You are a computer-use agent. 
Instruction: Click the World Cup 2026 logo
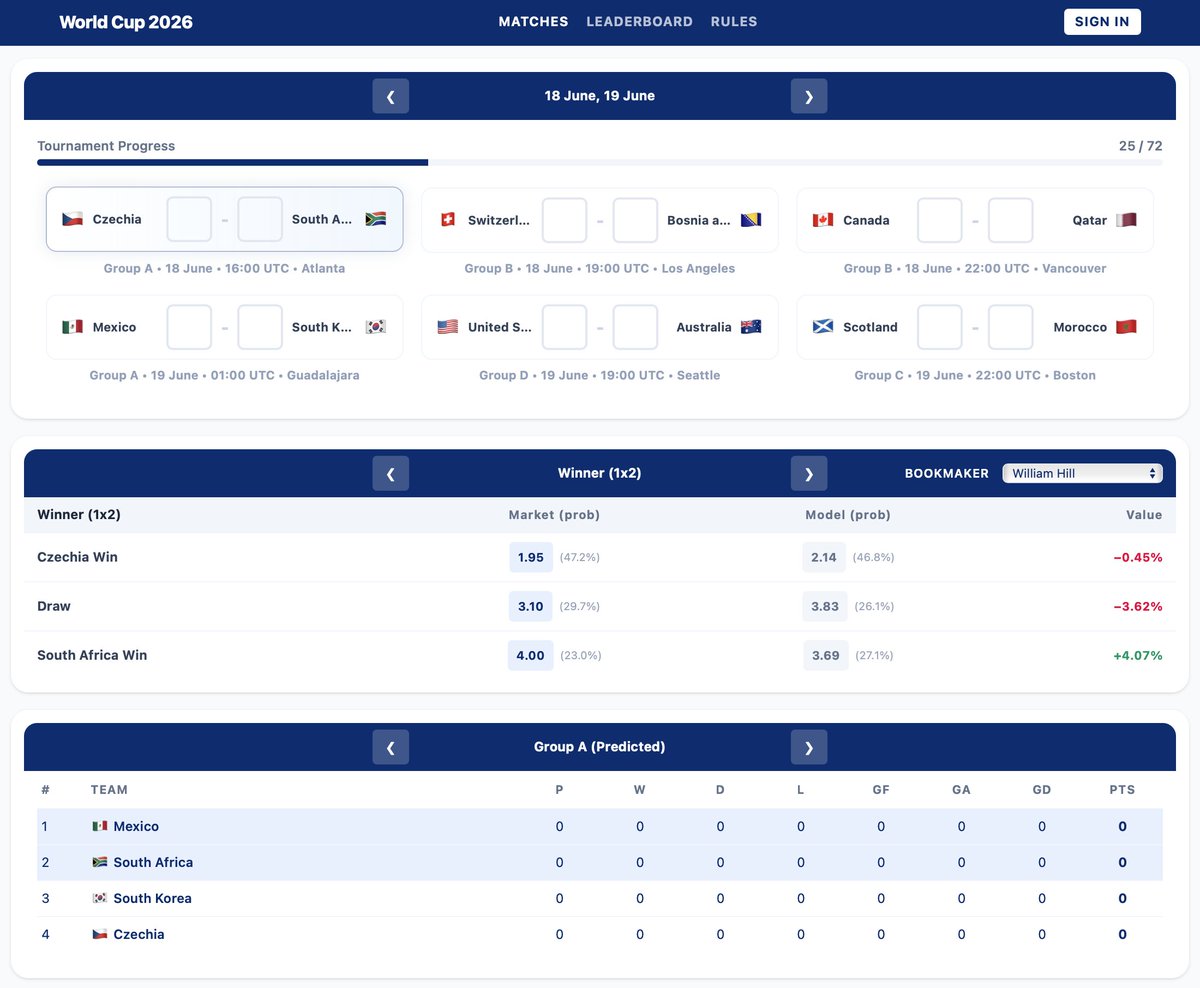point(126,22)
